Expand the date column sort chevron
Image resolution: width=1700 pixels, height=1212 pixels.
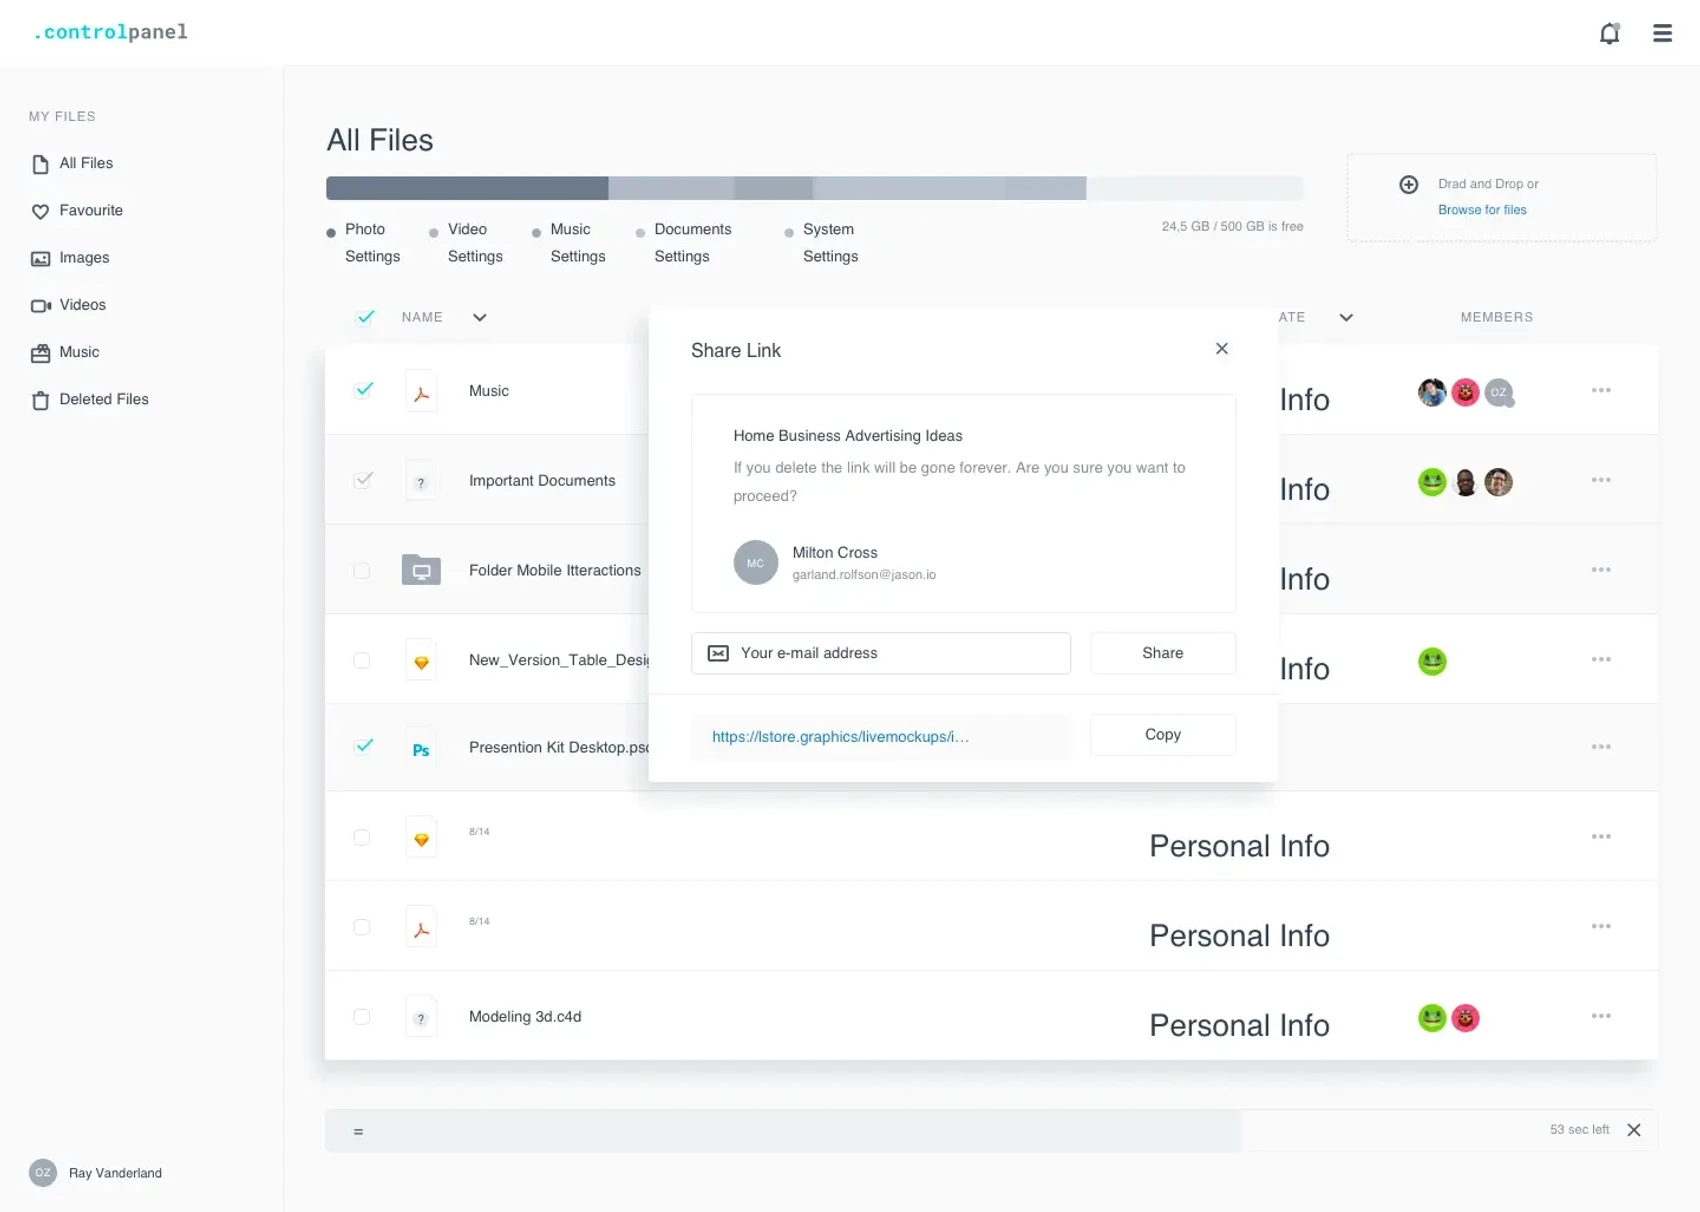(x=1346, y=318)
